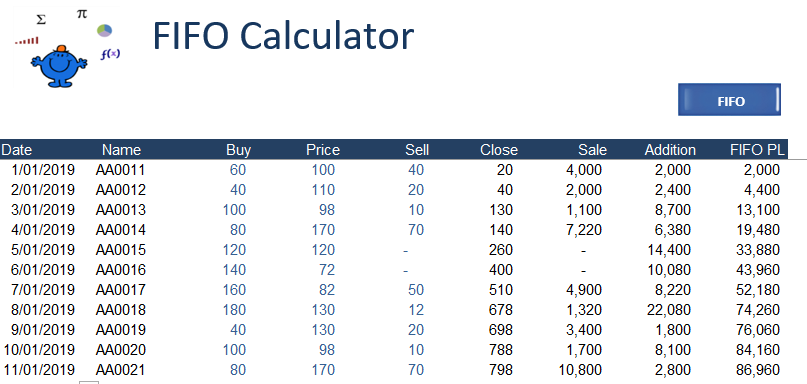The height and width of the screenshot is (384, 807).
Task: Select the FIFO PL column header
Action: (x=758, y=150)
